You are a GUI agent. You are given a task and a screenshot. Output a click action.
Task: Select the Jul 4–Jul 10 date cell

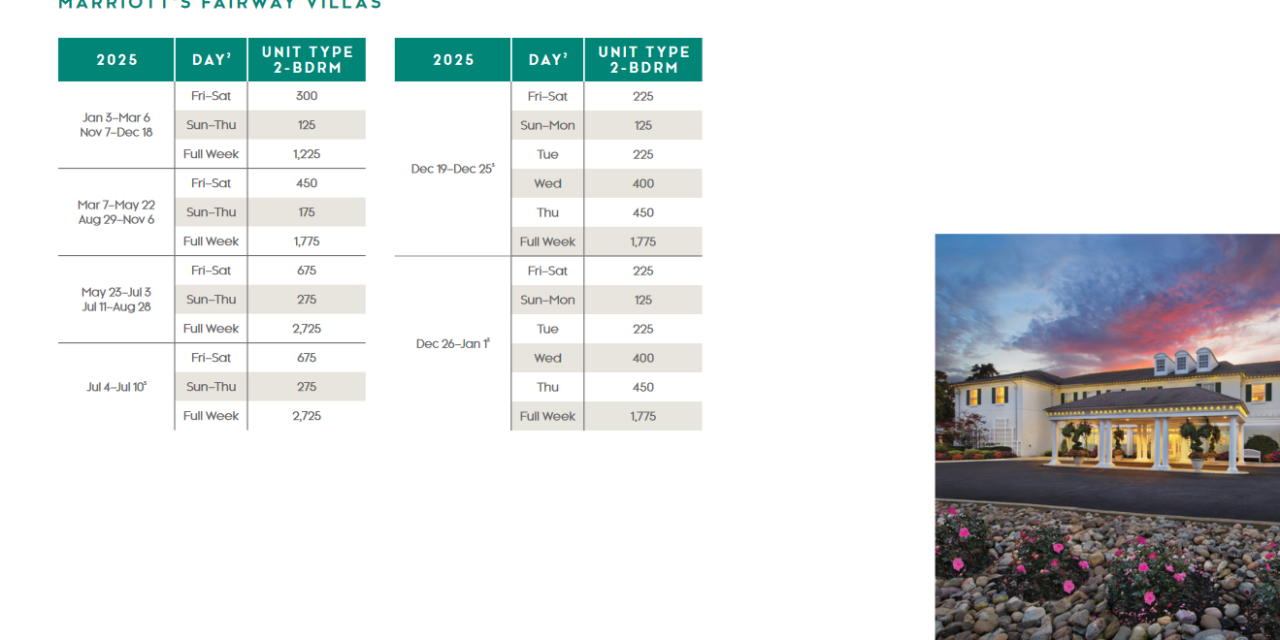[x=117, y=387]
